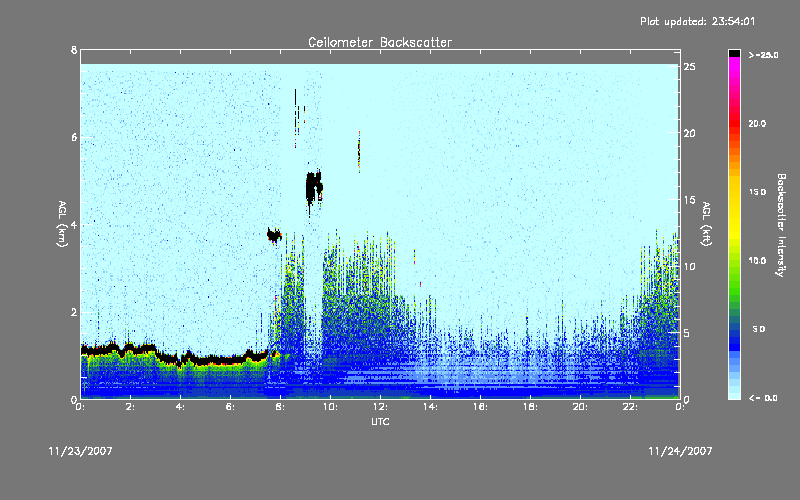
Task: Click the 2 km tick on left axis
Action: (x=74, y=312)
